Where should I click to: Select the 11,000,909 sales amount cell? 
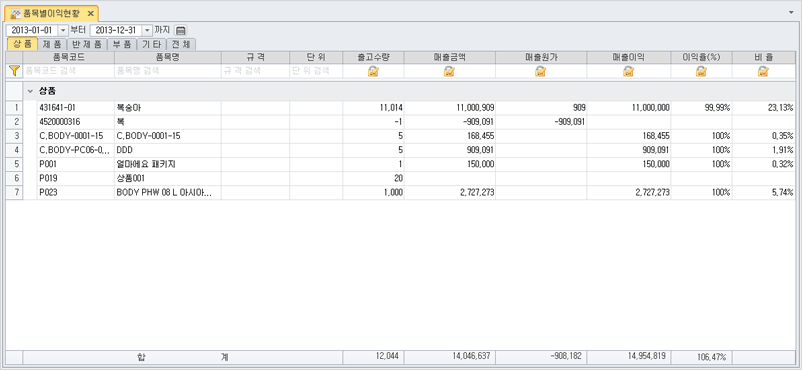(x=450, y=107)
